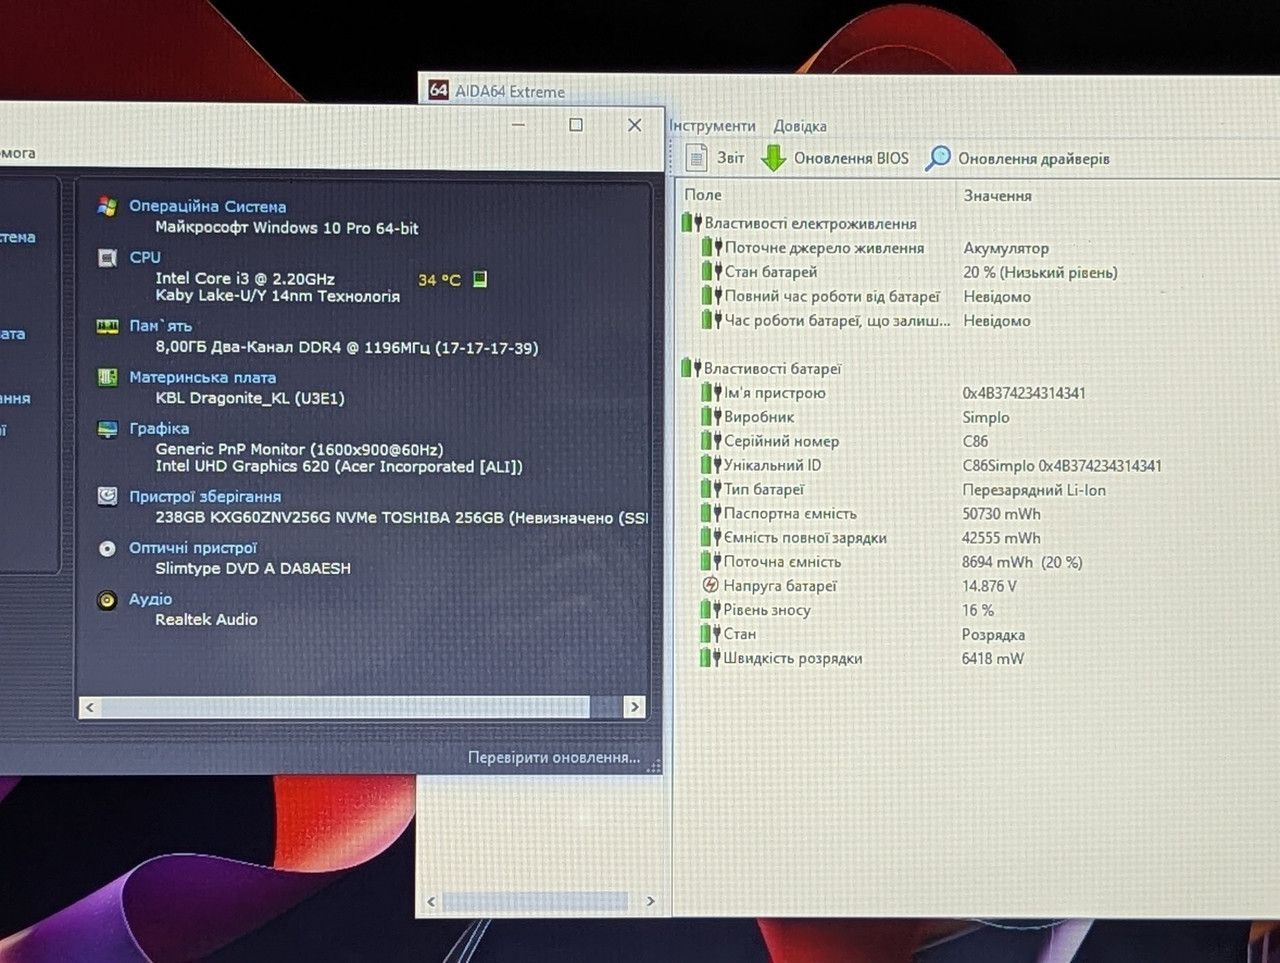1280x963 pixels.
Task: Open the Пристрої зберігання section link
Action: click(x=205, y=496)
